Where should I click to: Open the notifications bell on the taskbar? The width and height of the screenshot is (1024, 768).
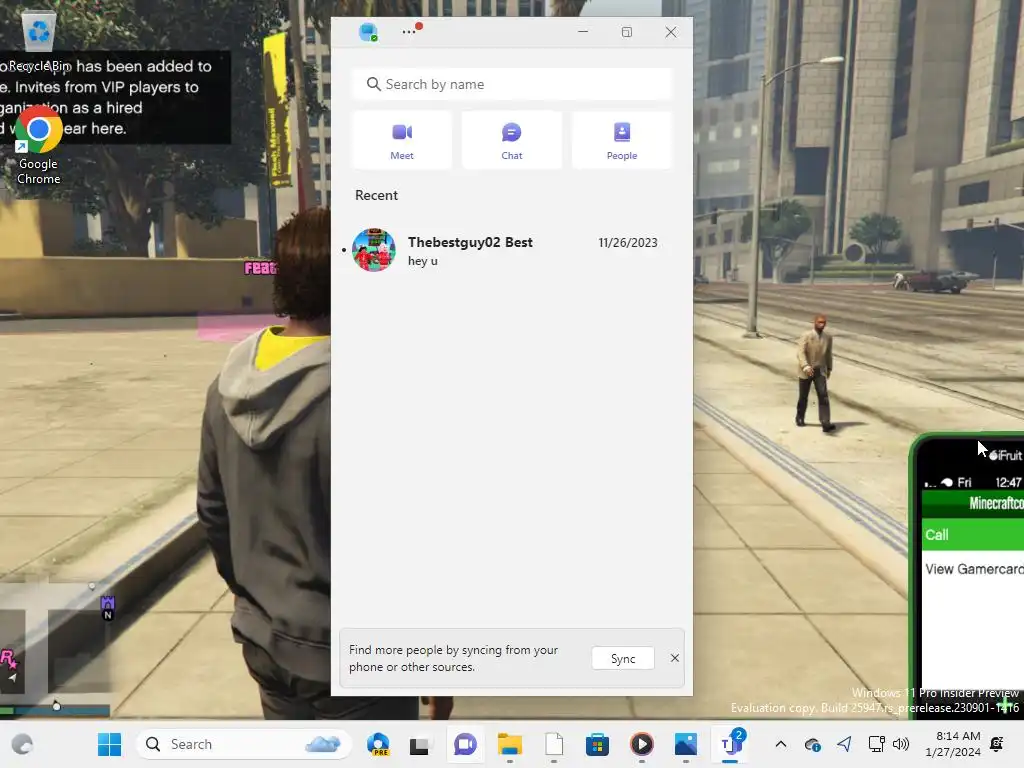point(997,744)
